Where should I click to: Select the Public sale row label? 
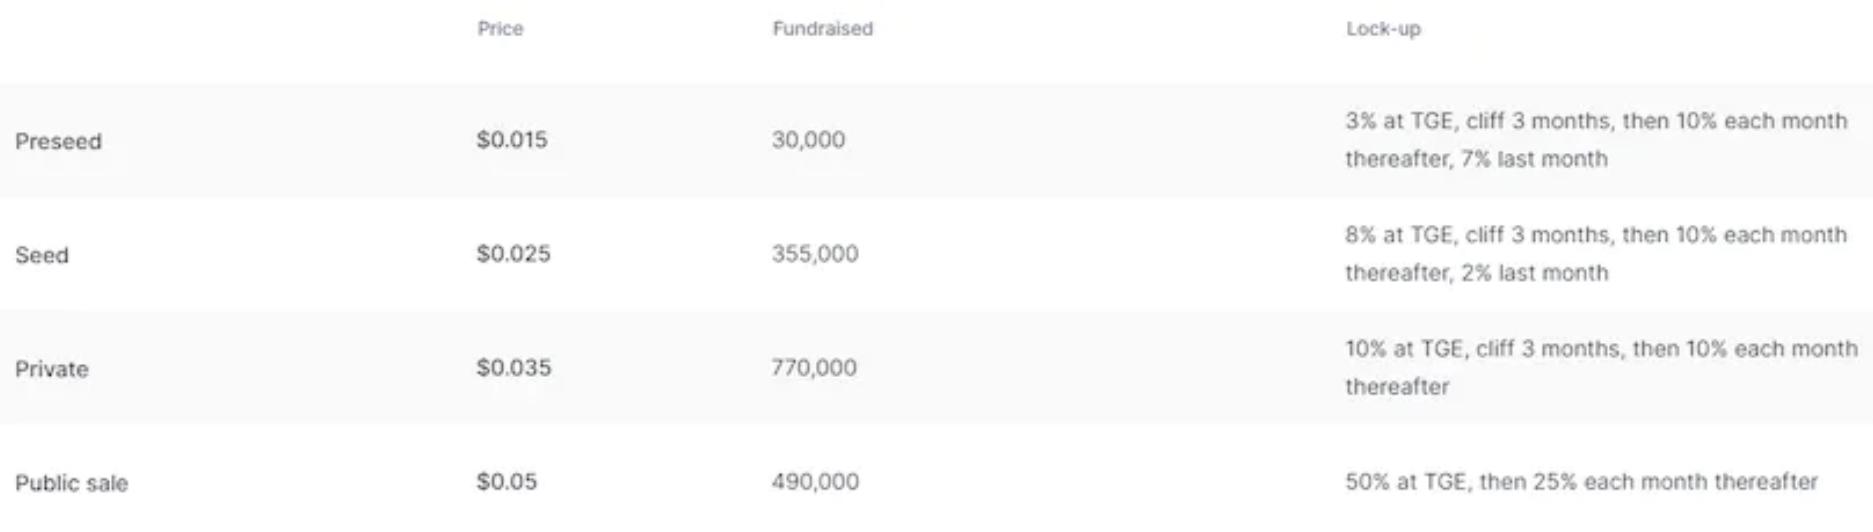71,483
